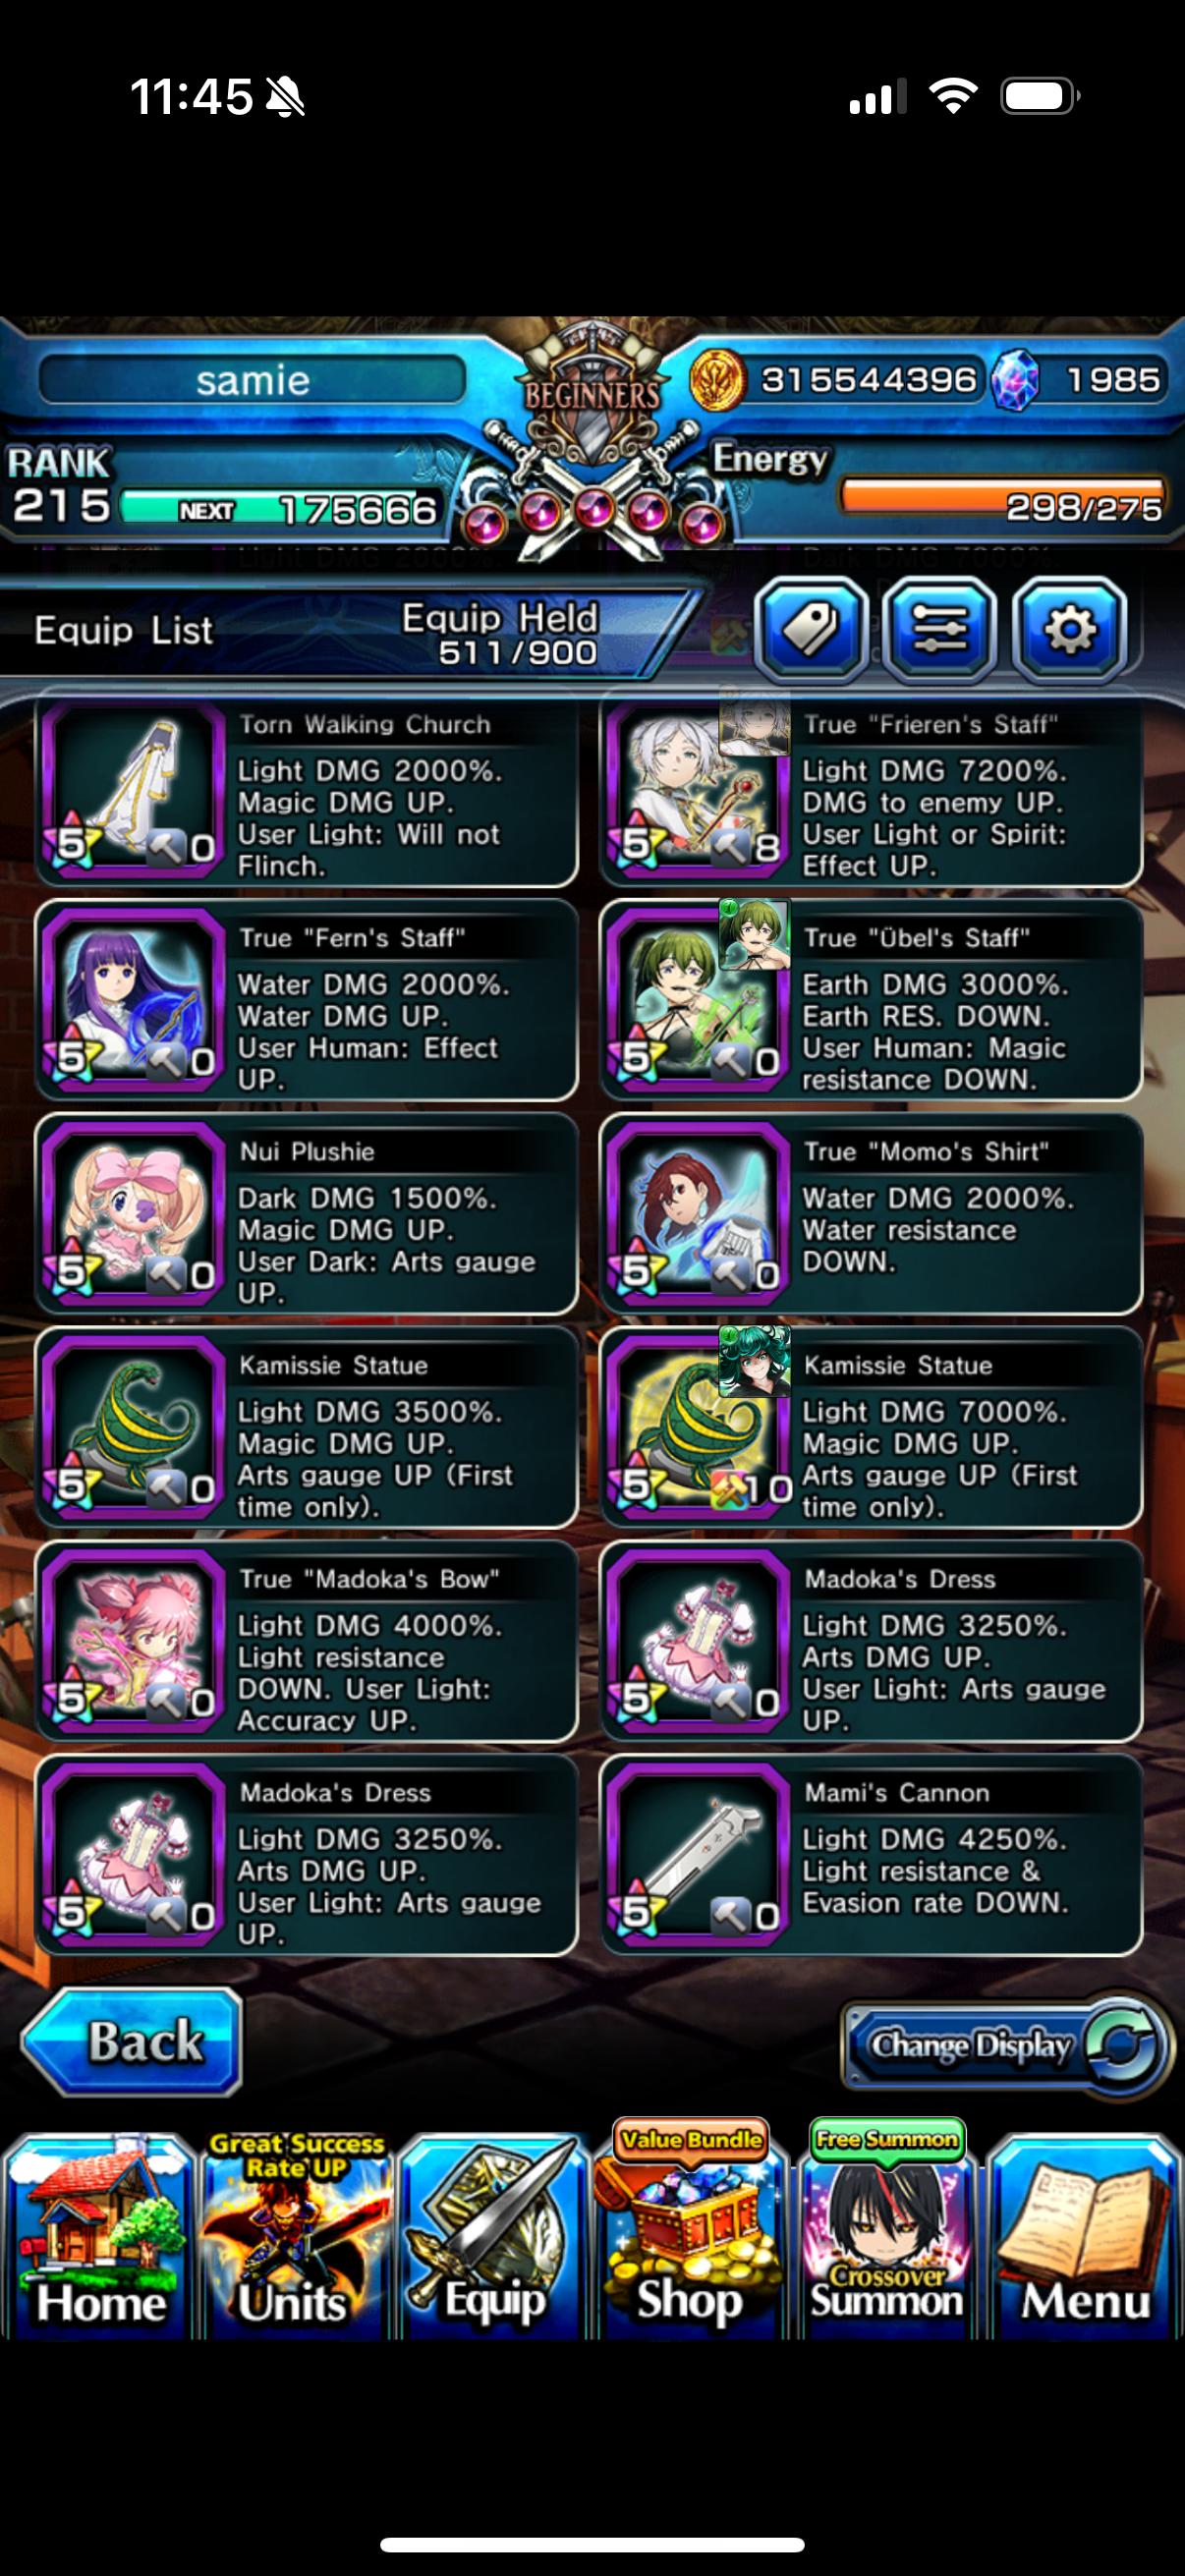This screenshot has height=2576, width=1185.
Task: Open the sort sliders icon button
Action: [940, 629]
